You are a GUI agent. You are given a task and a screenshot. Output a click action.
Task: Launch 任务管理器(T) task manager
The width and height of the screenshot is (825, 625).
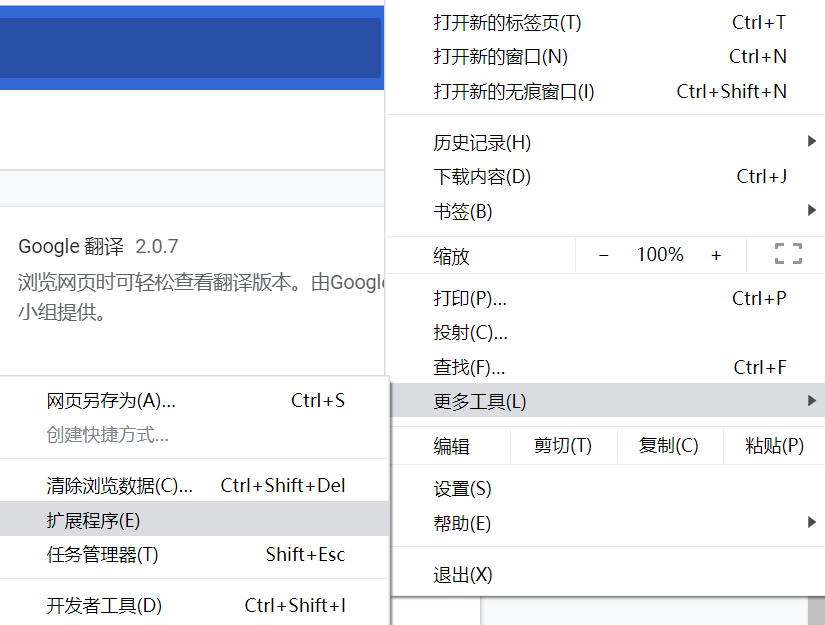point(103,554)
